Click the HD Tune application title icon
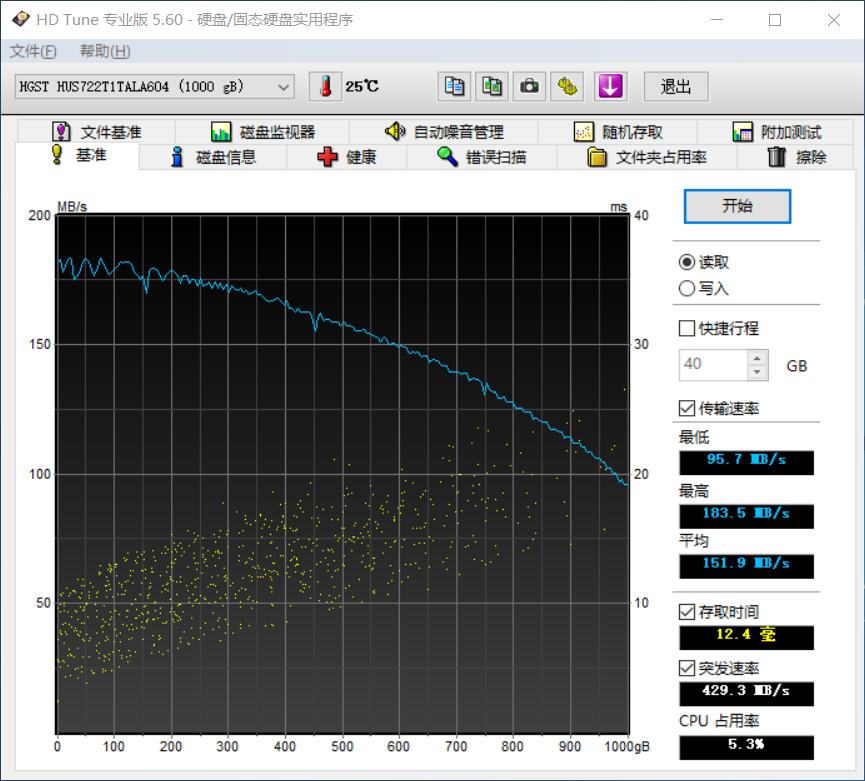The image size is (865, 781). point(20,19)
